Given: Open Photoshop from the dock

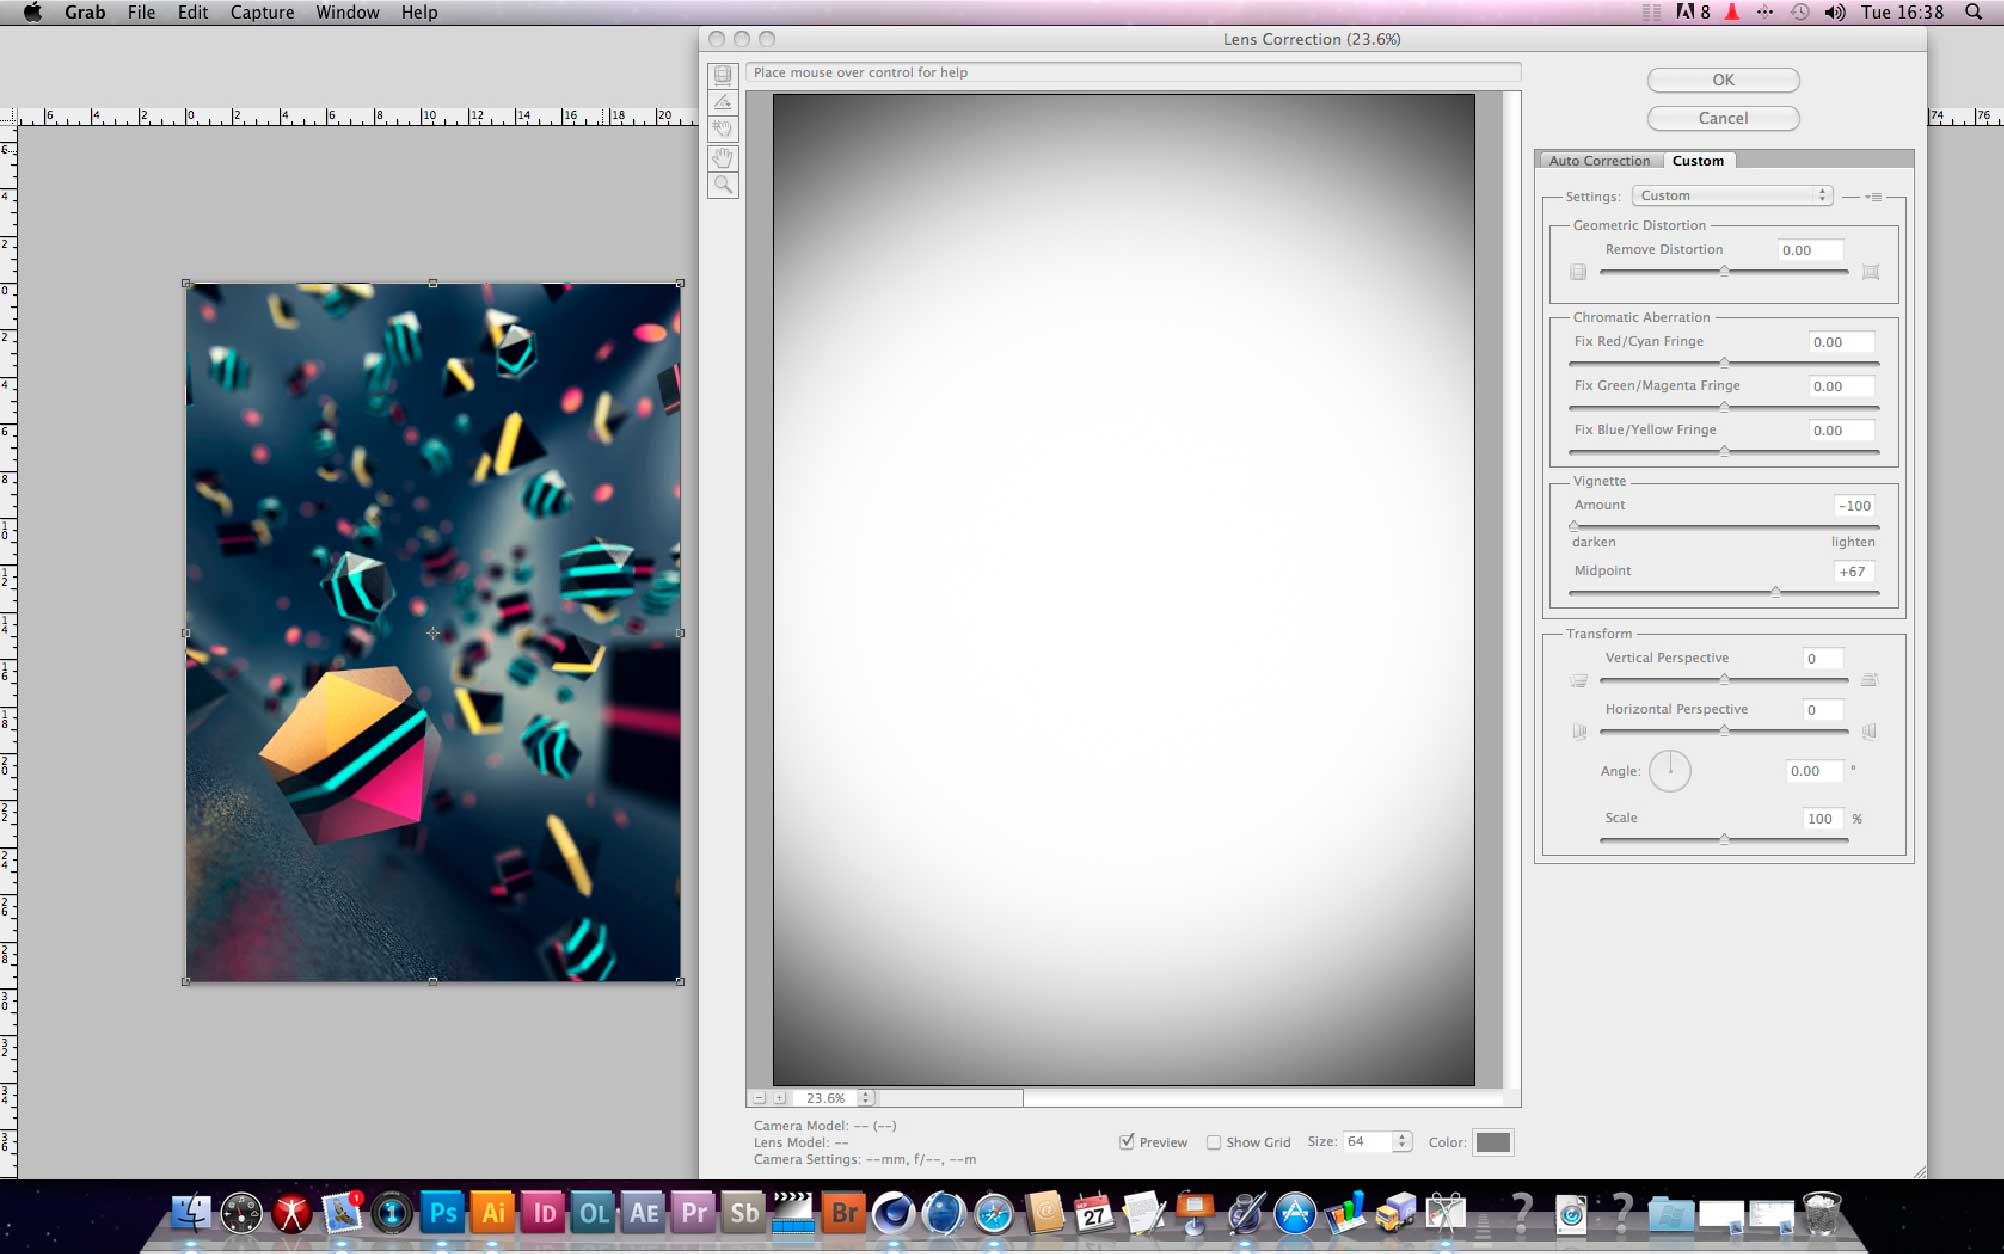Looking at the screenshot, I should pyautogui.click(x=442, y=1212).
